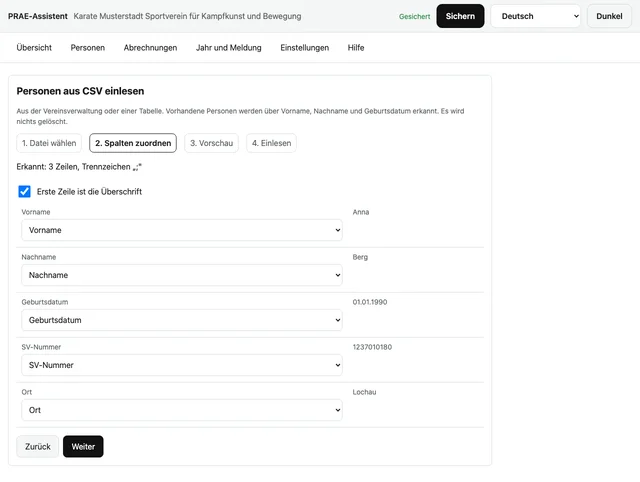
Task: Click the Gesichert status text
Action: click(415, 17)
